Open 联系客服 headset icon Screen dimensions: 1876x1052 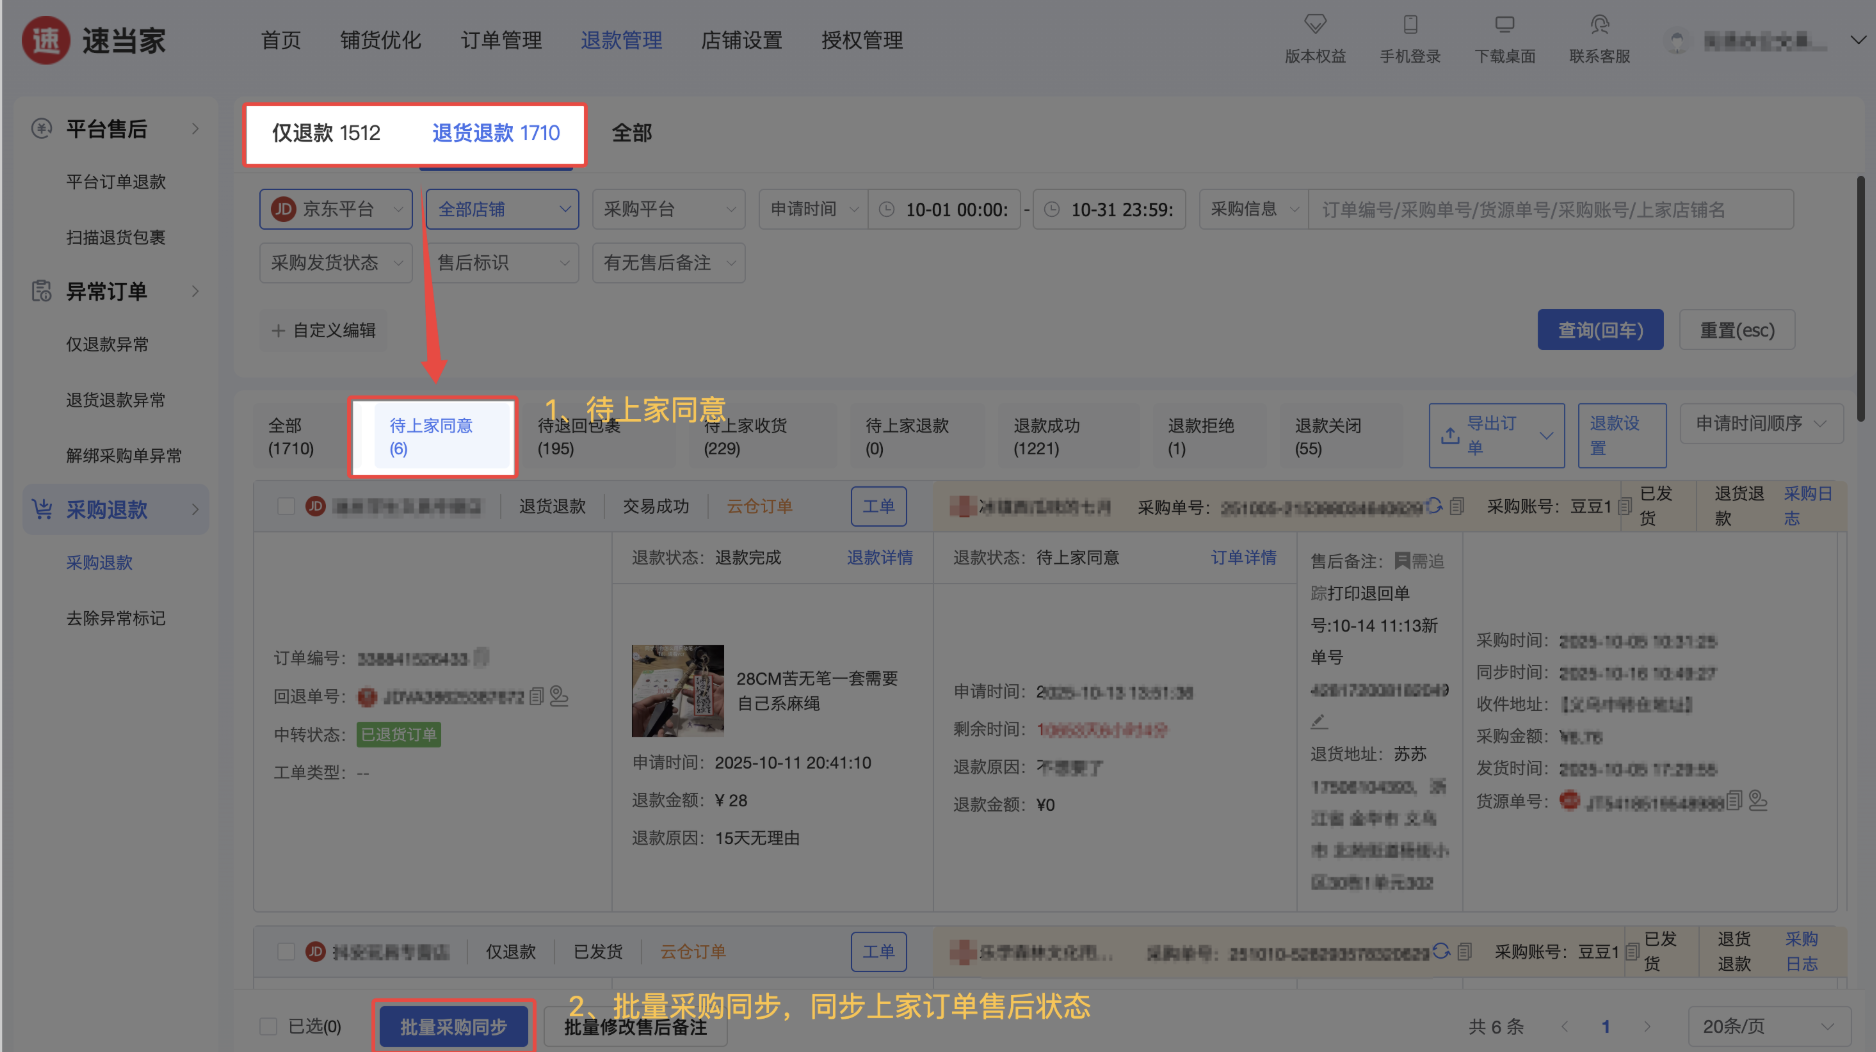[1599, 24]
